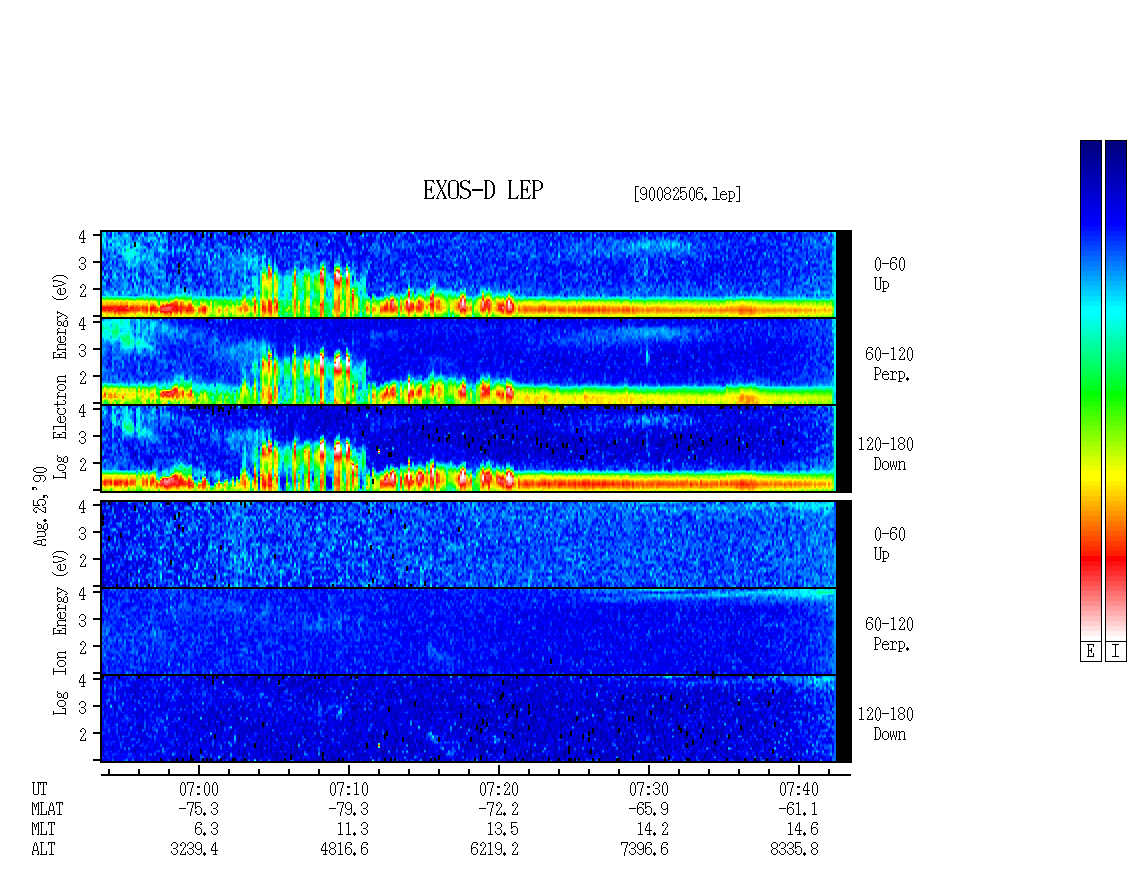This screenshot has height=875, width=1130.
Task: Click the MLAT value -65.9
Action: 648,809
